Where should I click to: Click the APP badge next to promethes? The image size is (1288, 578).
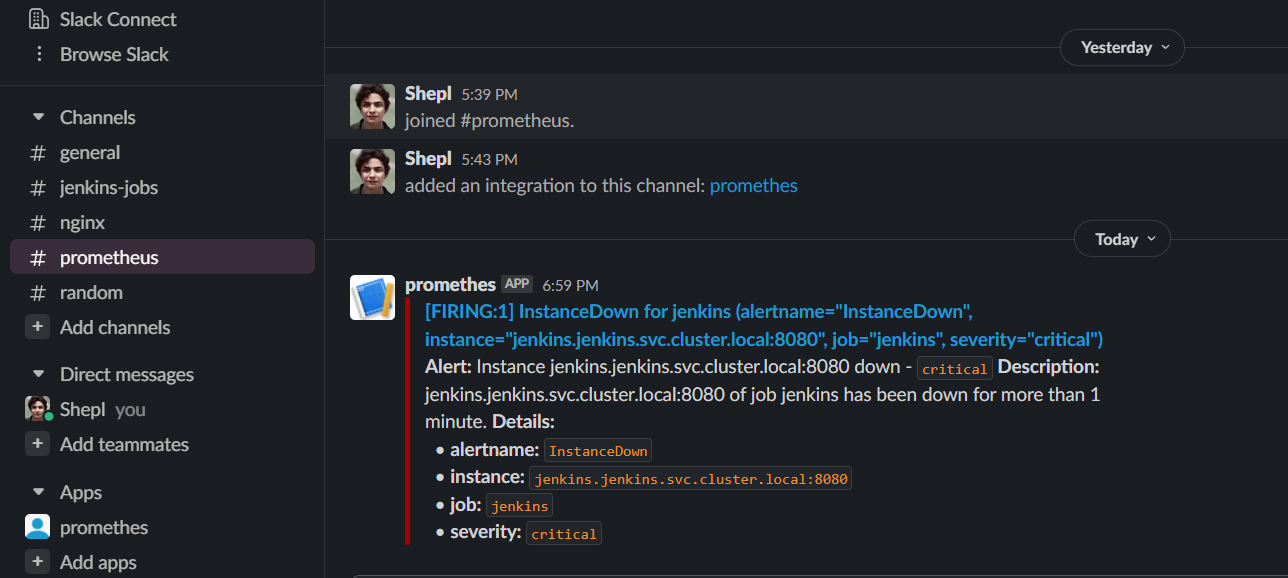pos(516,284)
